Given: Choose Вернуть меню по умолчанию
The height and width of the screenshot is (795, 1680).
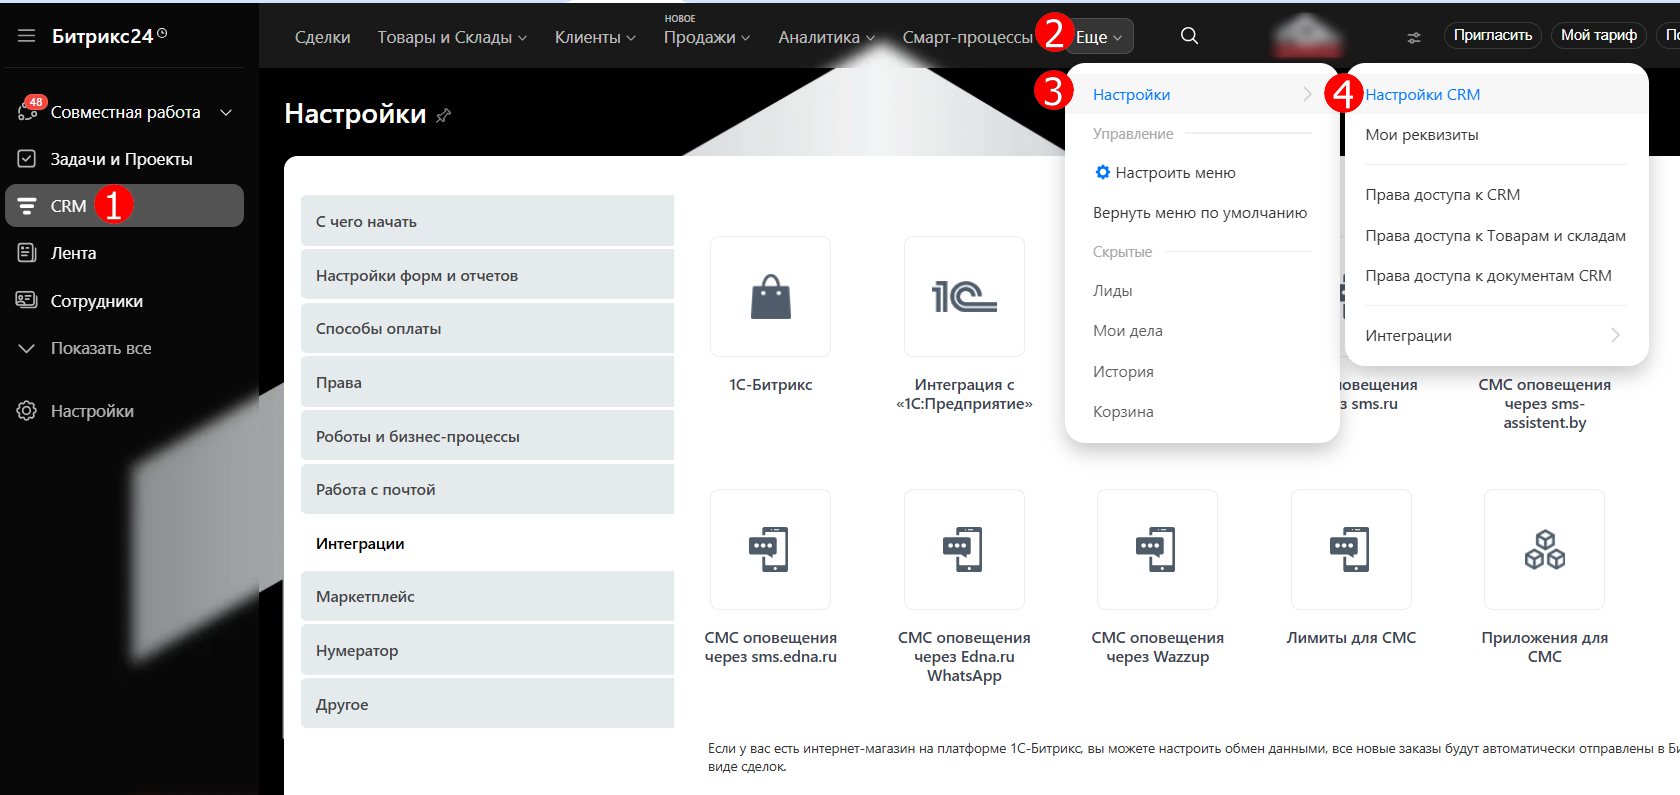Looking at the screenshot, I should pos(1200,212).
